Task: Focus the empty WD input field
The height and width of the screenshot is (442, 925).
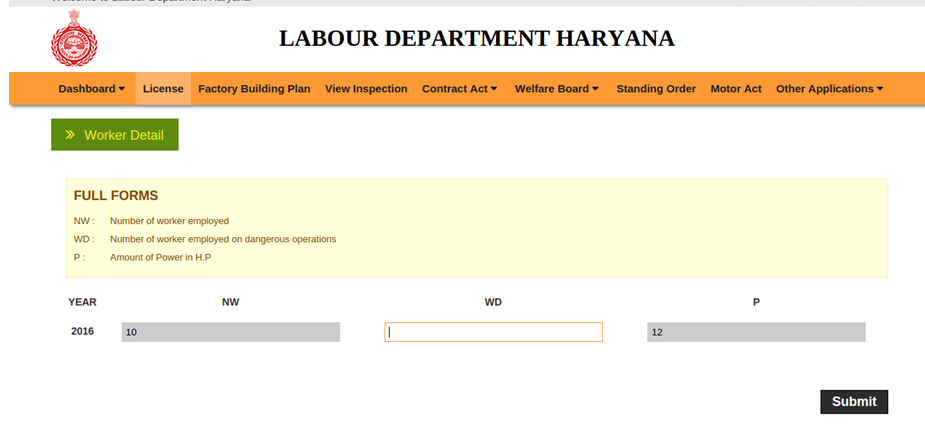Action: click(x=493, y=332)
